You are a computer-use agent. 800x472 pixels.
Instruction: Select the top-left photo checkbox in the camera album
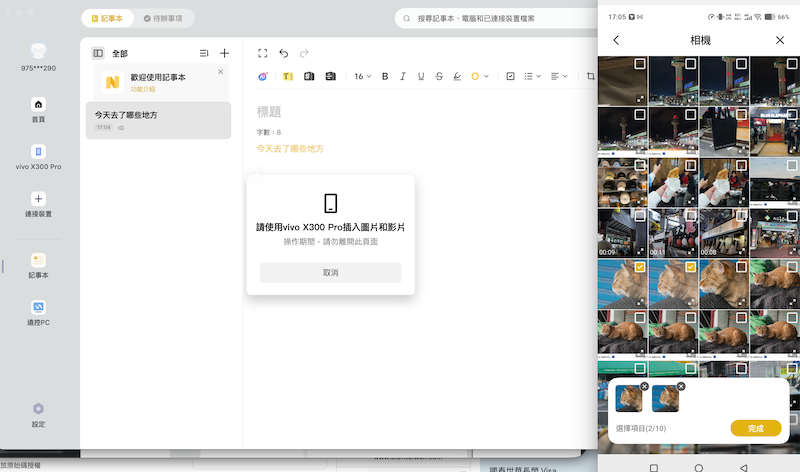pyautogui.click(x=640, y=63)
